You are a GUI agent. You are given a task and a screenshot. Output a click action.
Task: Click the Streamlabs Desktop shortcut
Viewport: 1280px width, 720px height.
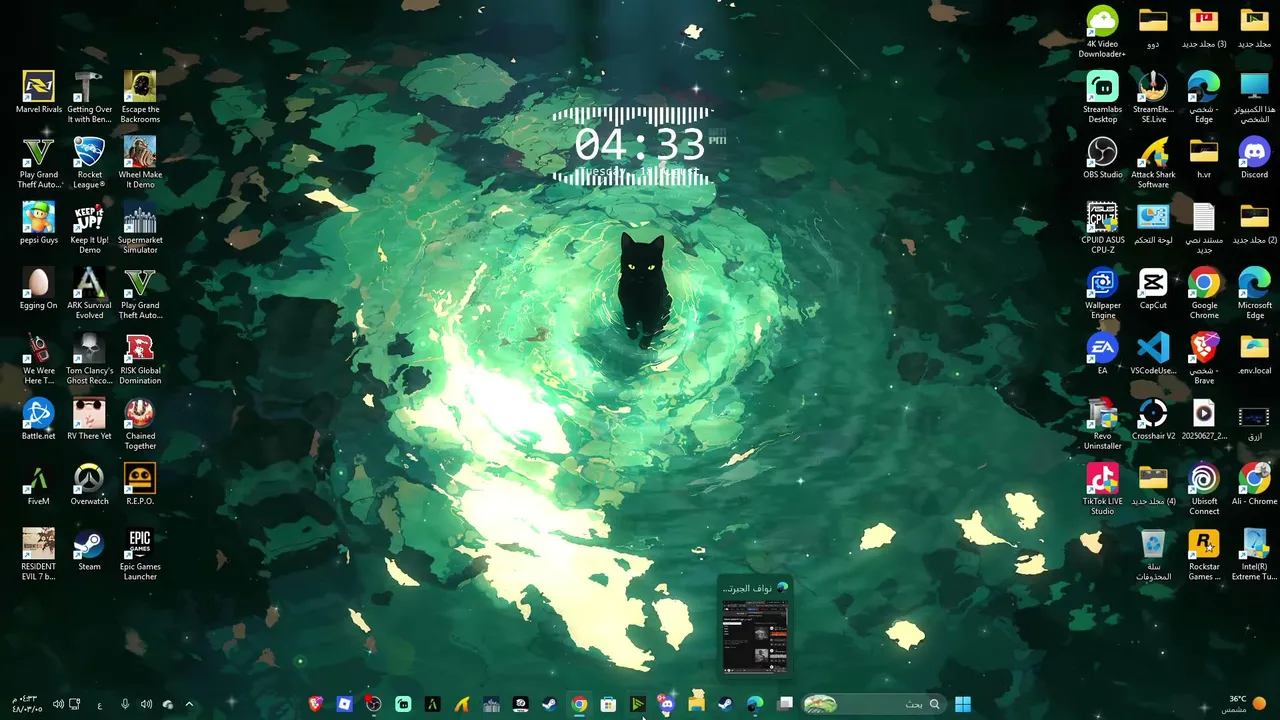(1102, 97)
